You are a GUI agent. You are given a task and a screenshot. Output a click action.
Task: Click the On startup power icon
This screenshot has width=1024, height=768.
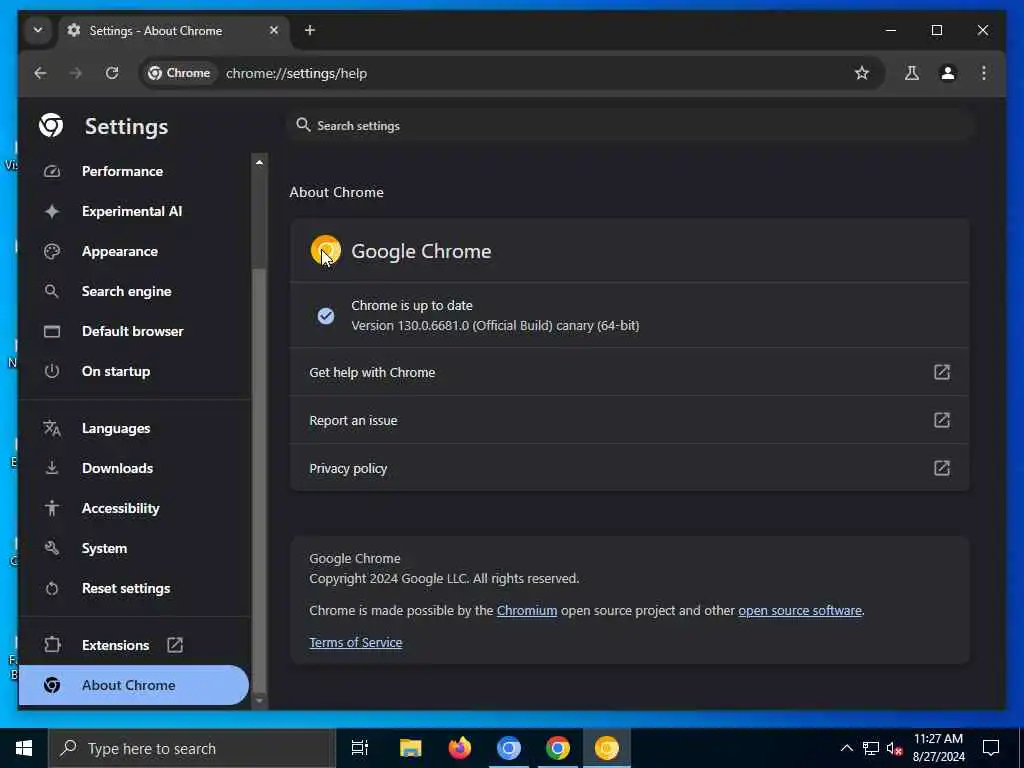pos(52,371)
